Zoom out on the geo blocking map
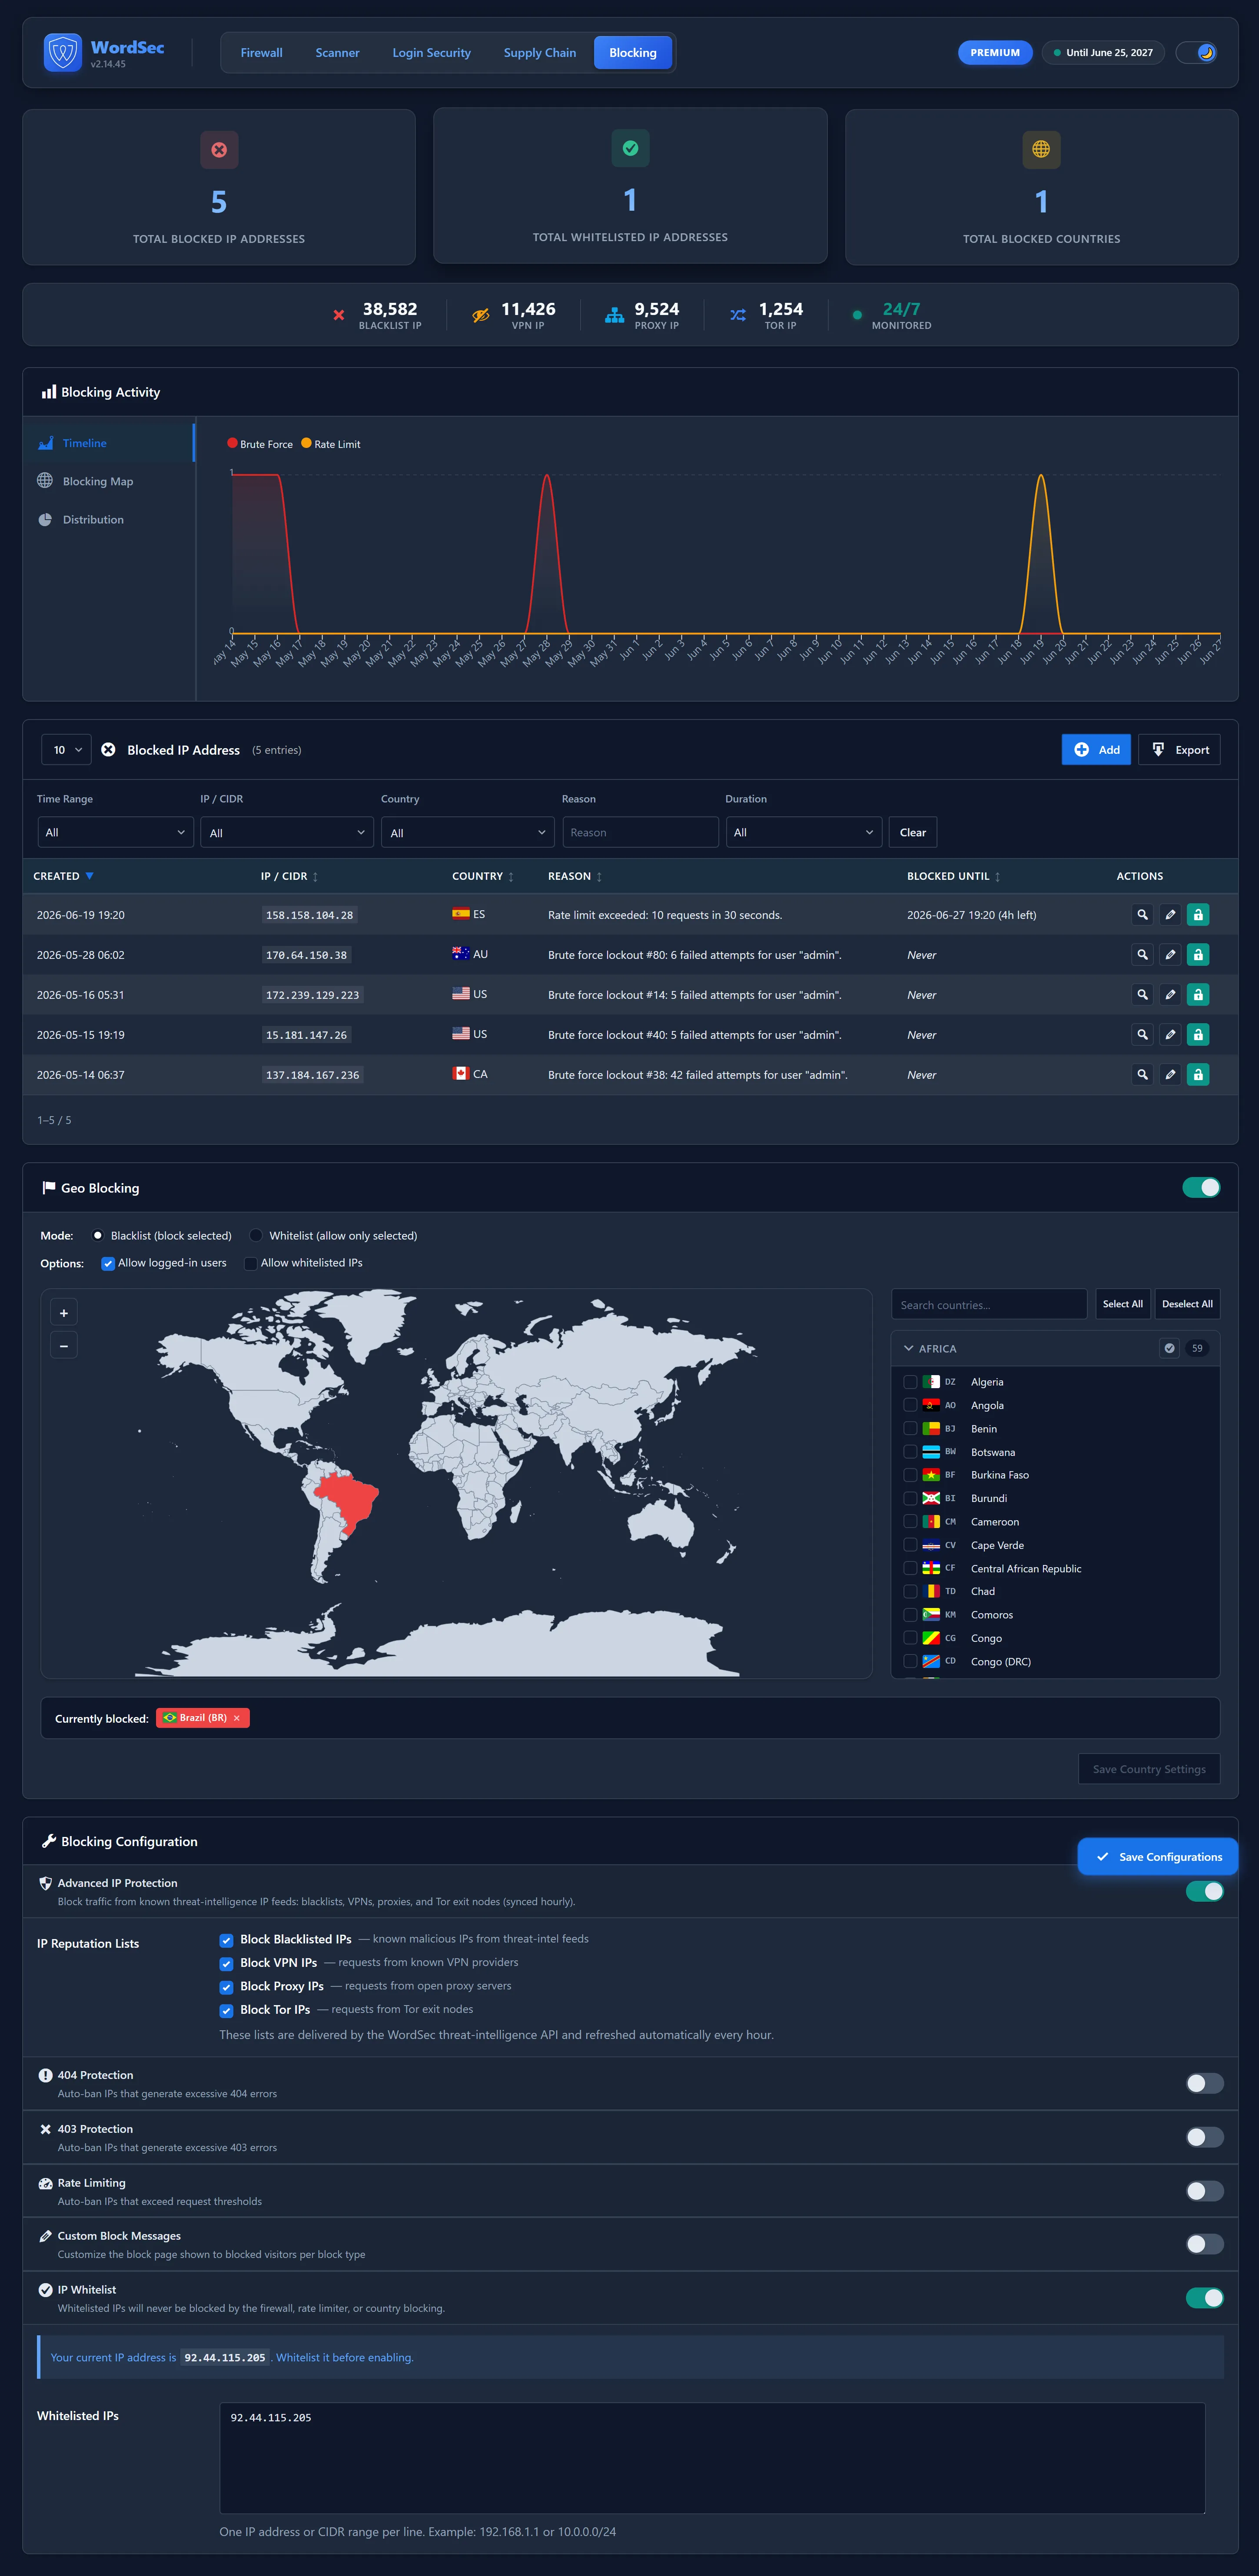Viewport: 1259px width, 2576px height. tap(64, 1346)
